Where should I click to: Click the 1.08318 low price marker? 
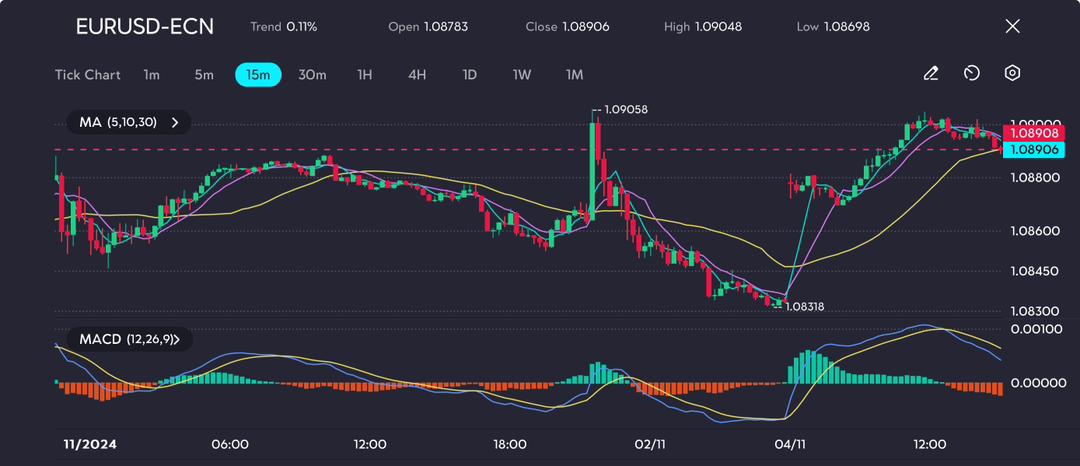tap(804, 307)
